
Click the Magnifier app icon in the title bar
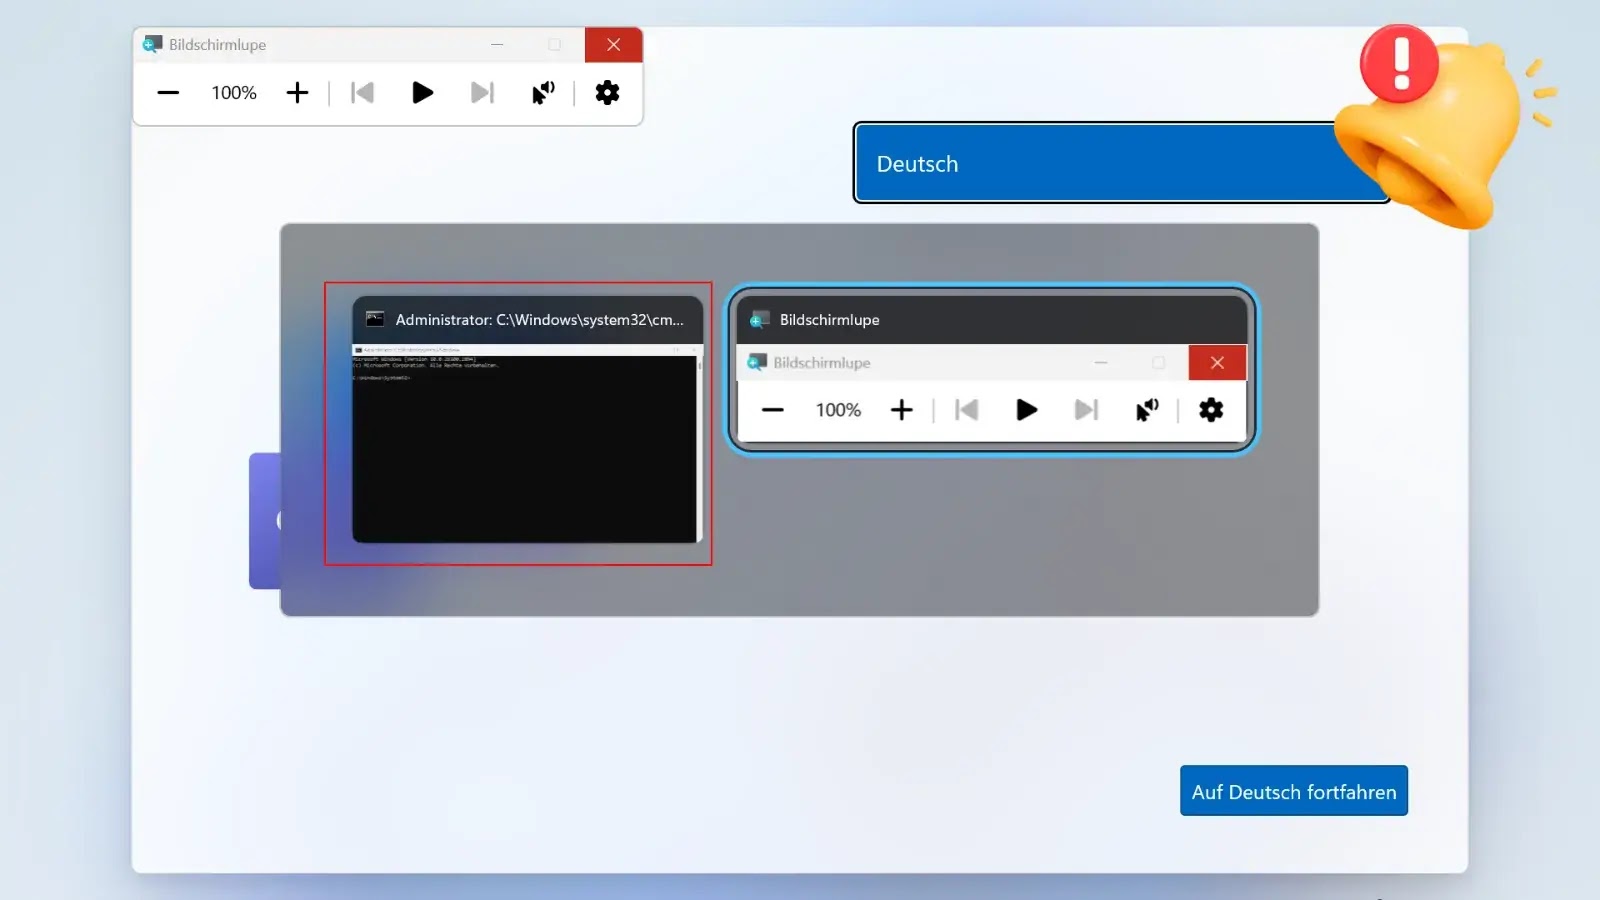click(152, 44)
